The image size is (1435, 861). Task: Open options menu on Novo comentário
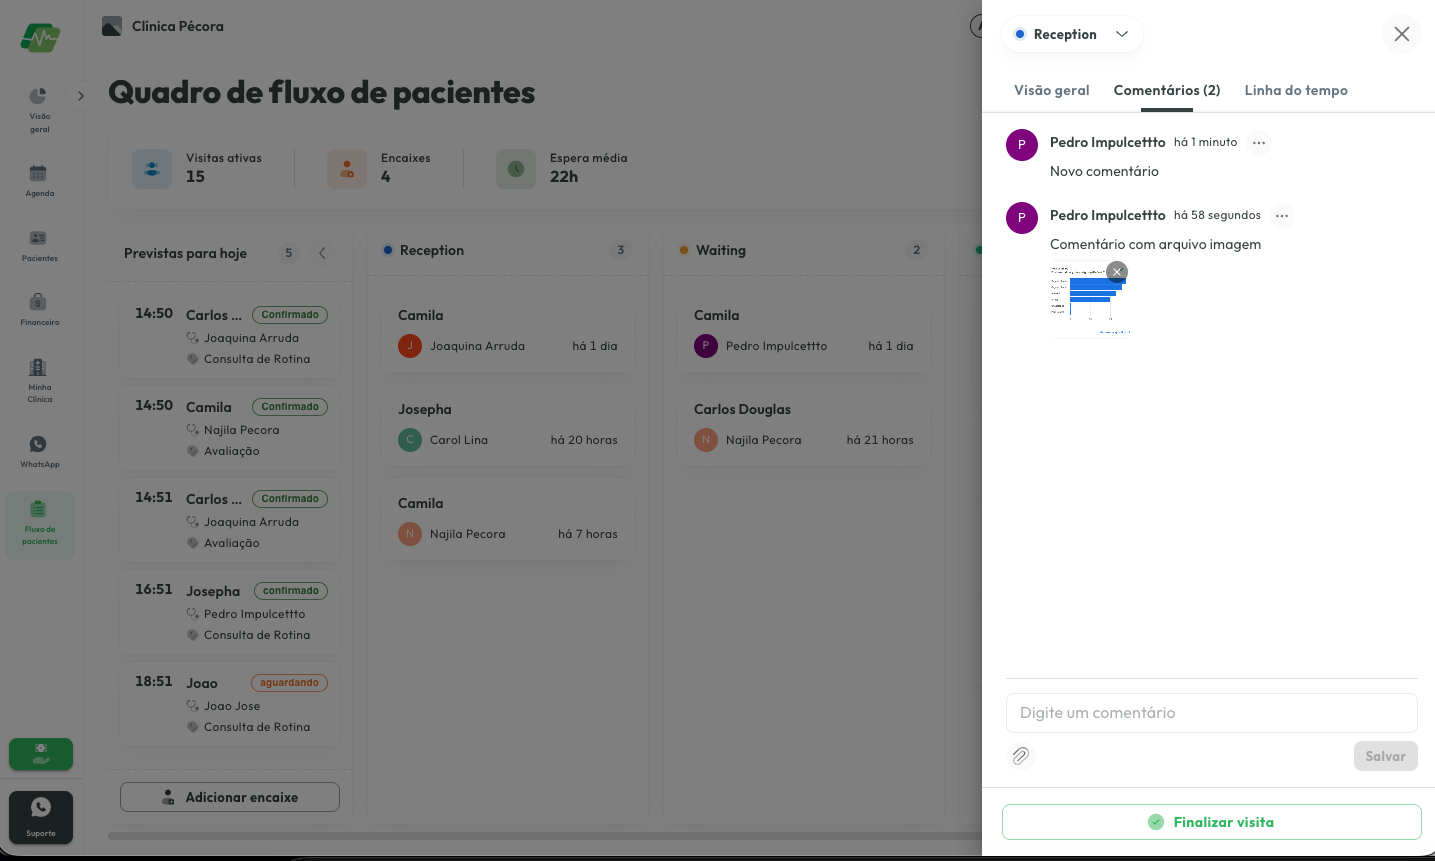pos(1259,143)
